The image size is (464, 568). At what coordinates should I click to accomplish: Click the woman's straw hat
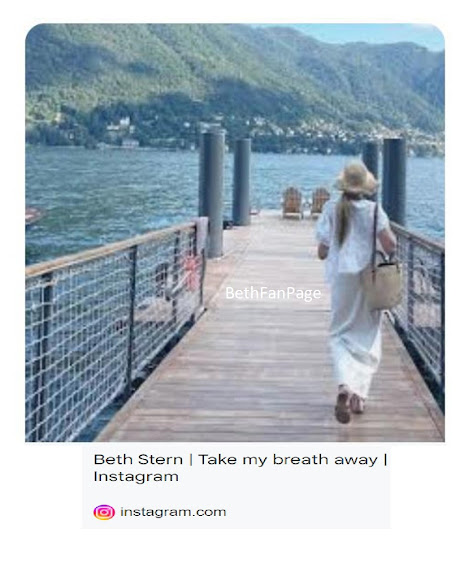[357, 178]
